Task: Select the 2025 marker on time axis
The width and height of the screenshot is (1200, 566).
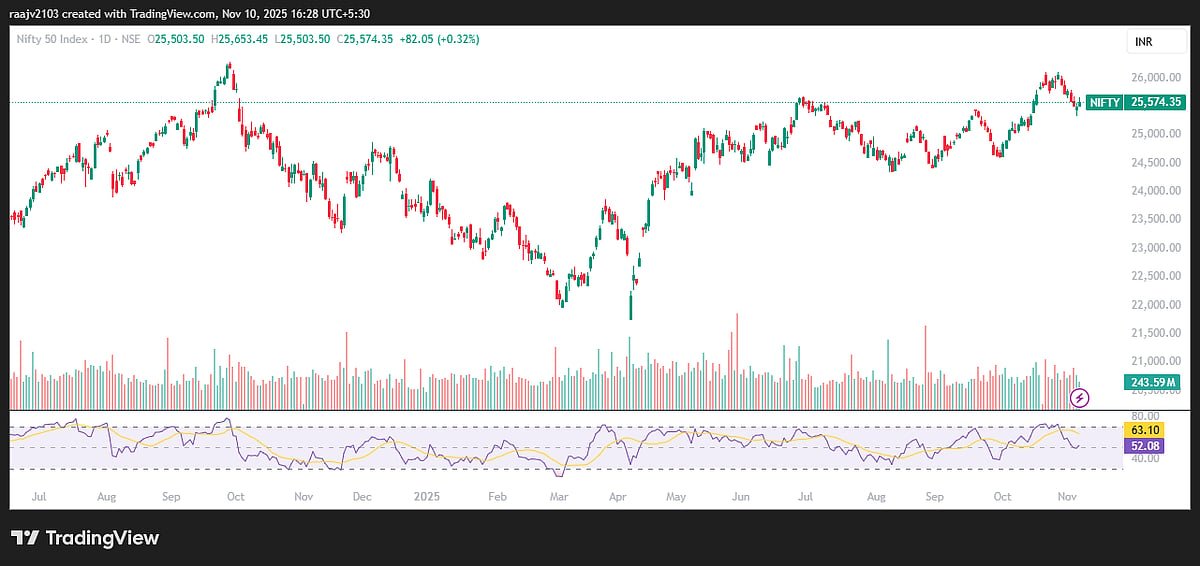Action: (427, 496)
